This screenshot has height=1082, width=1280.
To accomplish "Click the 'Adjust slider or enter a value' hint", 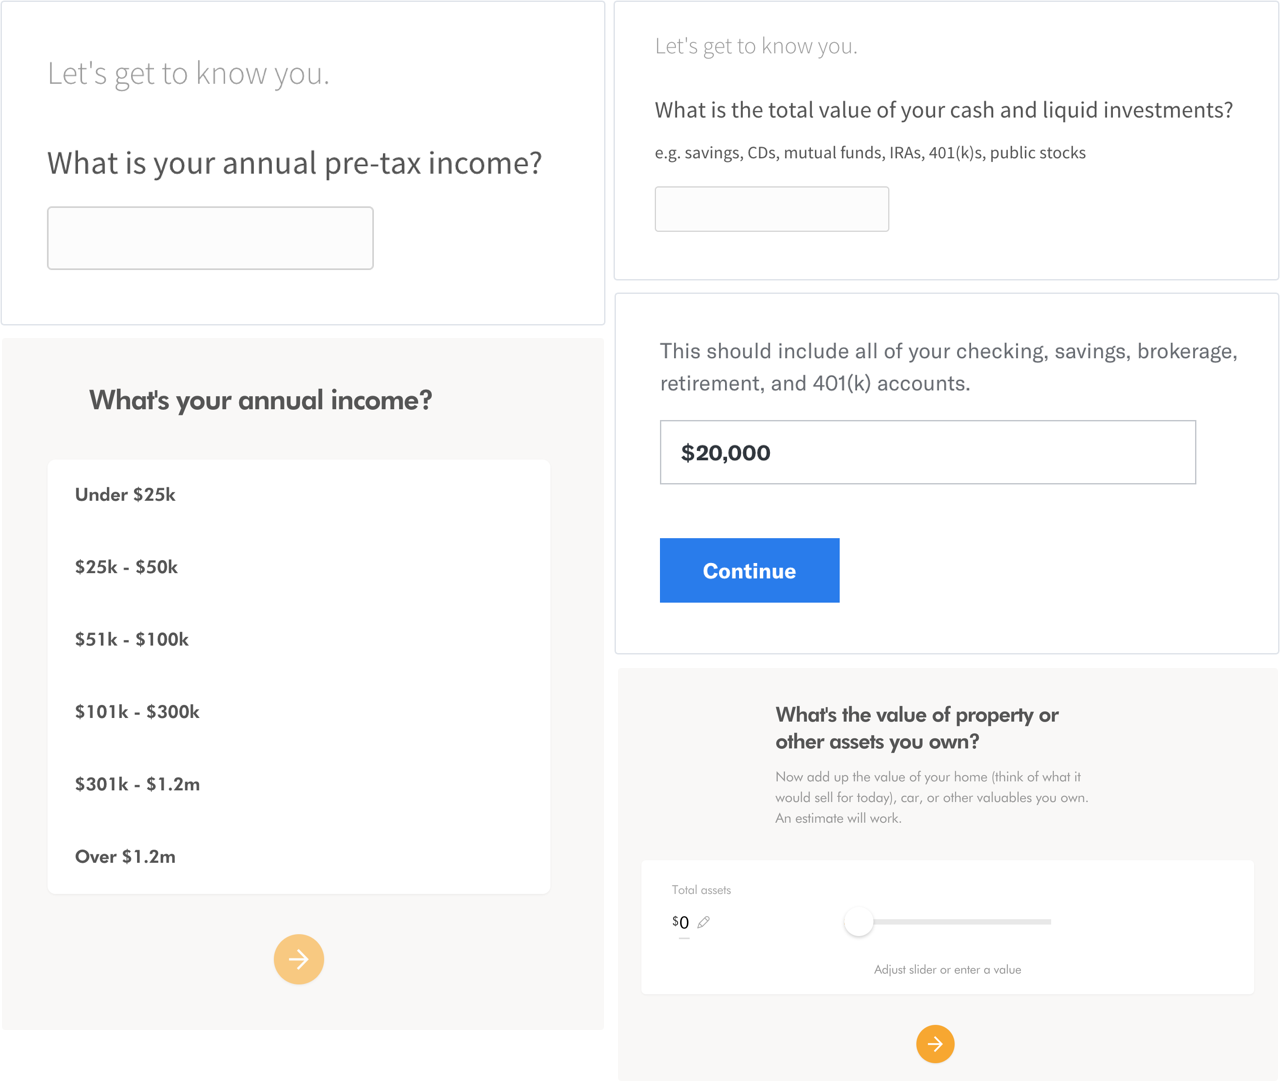I will pyautogui.click(x=947, y=970).
